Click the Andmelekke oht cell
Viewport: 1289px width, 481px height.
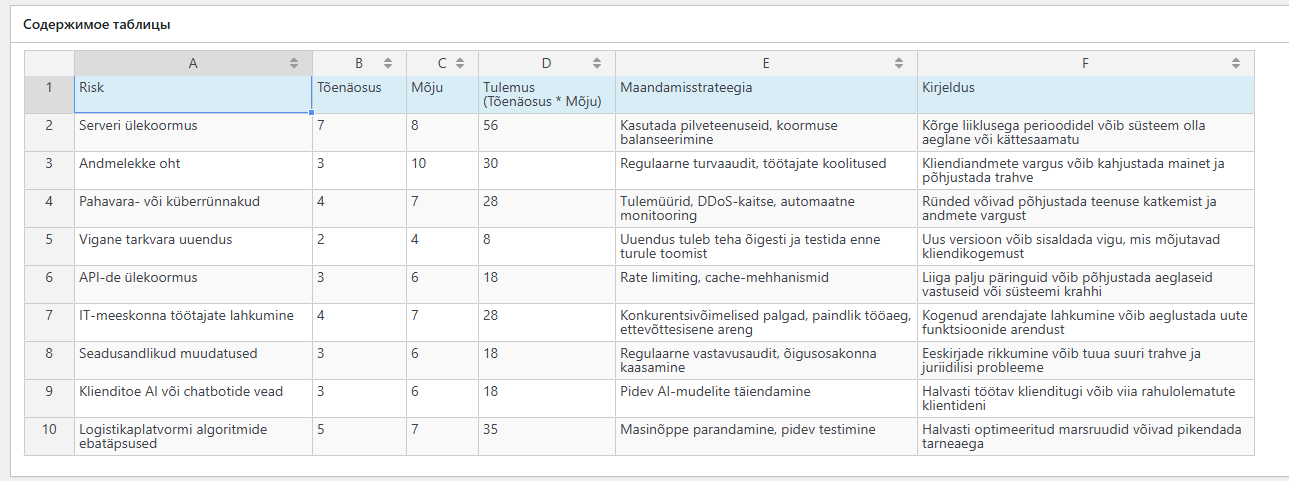(x=193, y=171)
